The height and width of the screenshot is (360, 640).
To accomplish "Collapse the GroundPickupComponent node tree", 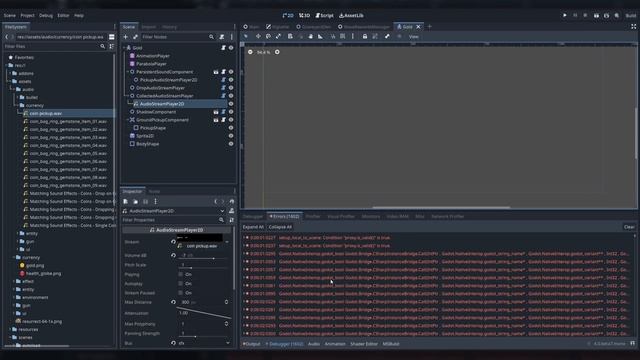I will 128,120.
